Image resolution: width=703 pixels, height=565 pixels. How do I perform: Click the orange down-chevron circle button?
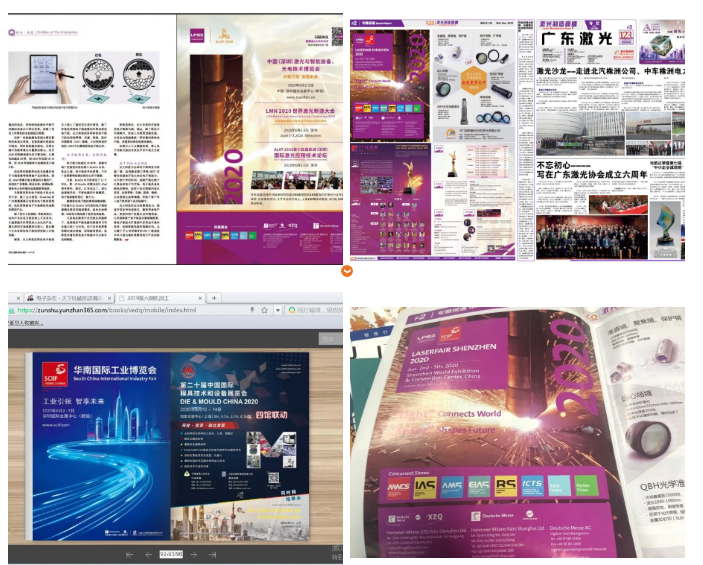click(347, 271)
